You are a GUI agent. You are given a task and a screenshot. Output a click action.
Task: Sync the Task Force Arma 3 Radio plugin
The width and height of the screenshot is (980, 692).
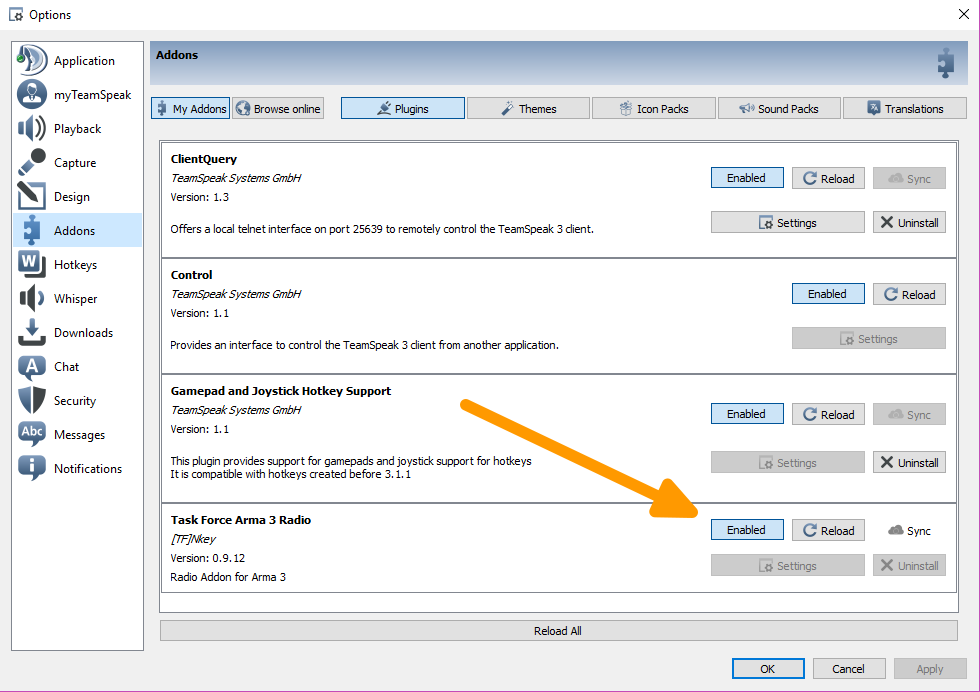coord(909,530)
